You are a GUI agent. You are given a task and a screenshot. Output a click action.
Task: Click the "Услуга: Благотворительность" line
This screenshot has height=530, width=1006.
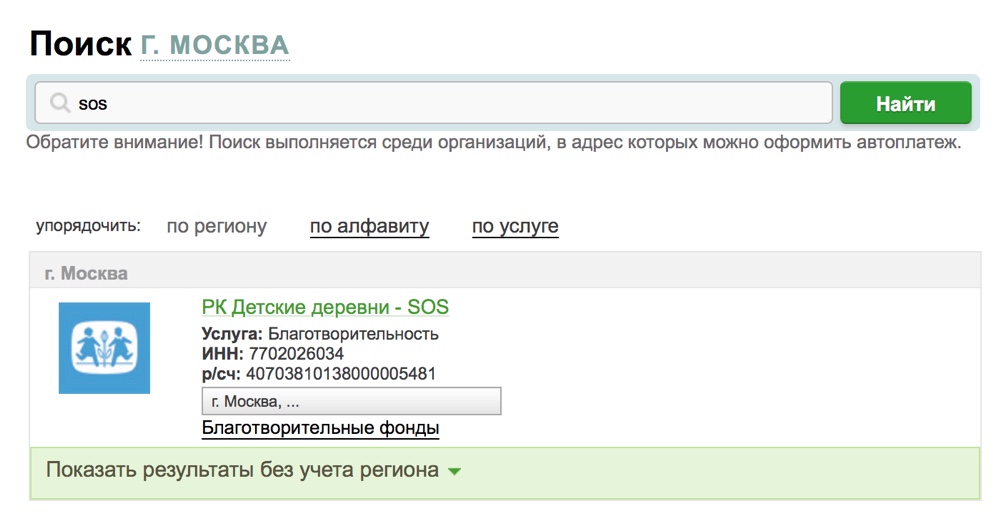tap(320, 334)
